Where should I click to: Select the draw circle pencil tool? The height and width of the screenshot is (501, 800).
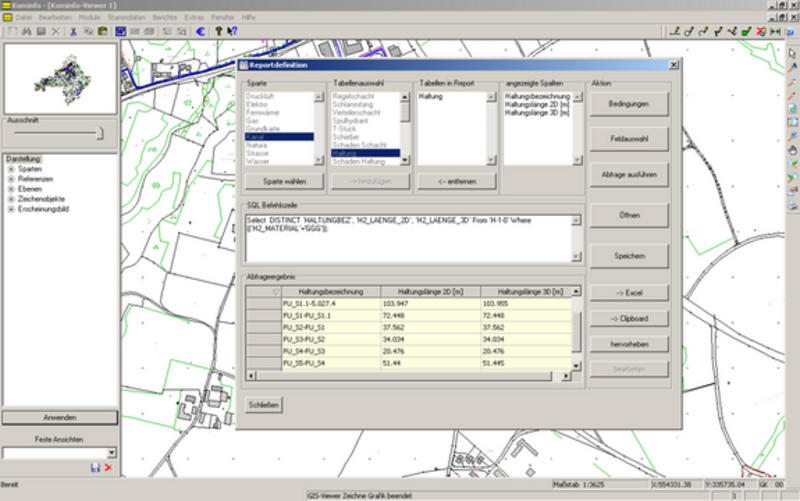pyautogui.click(x=689, y=32)
